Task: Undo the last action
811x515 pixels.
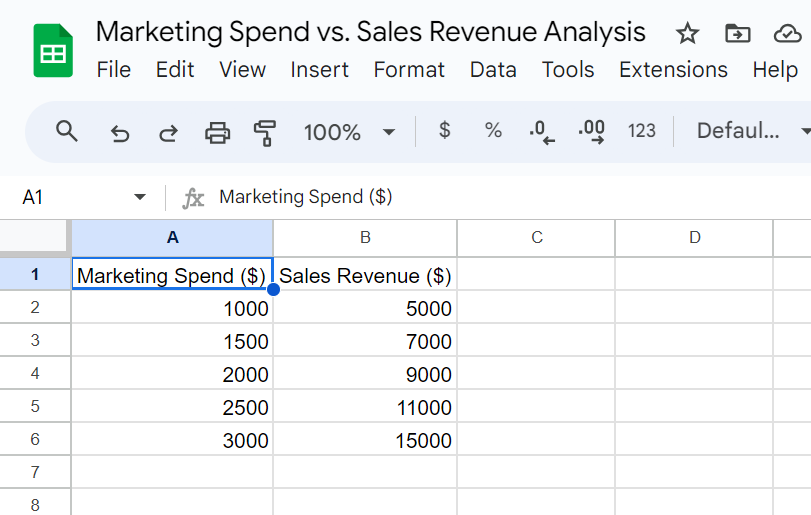Action: click(120, 132)
